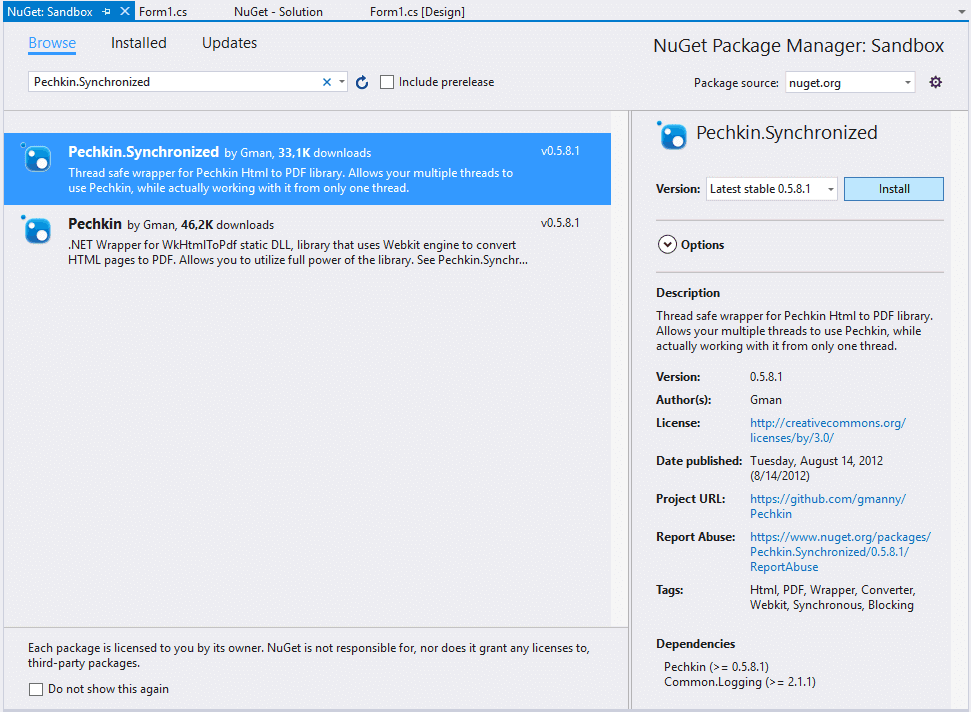Image resolution: width=971 pixels, height=712 pixels.
Task: Open NuGet settings via the gear icon
Action: point(934,82)
